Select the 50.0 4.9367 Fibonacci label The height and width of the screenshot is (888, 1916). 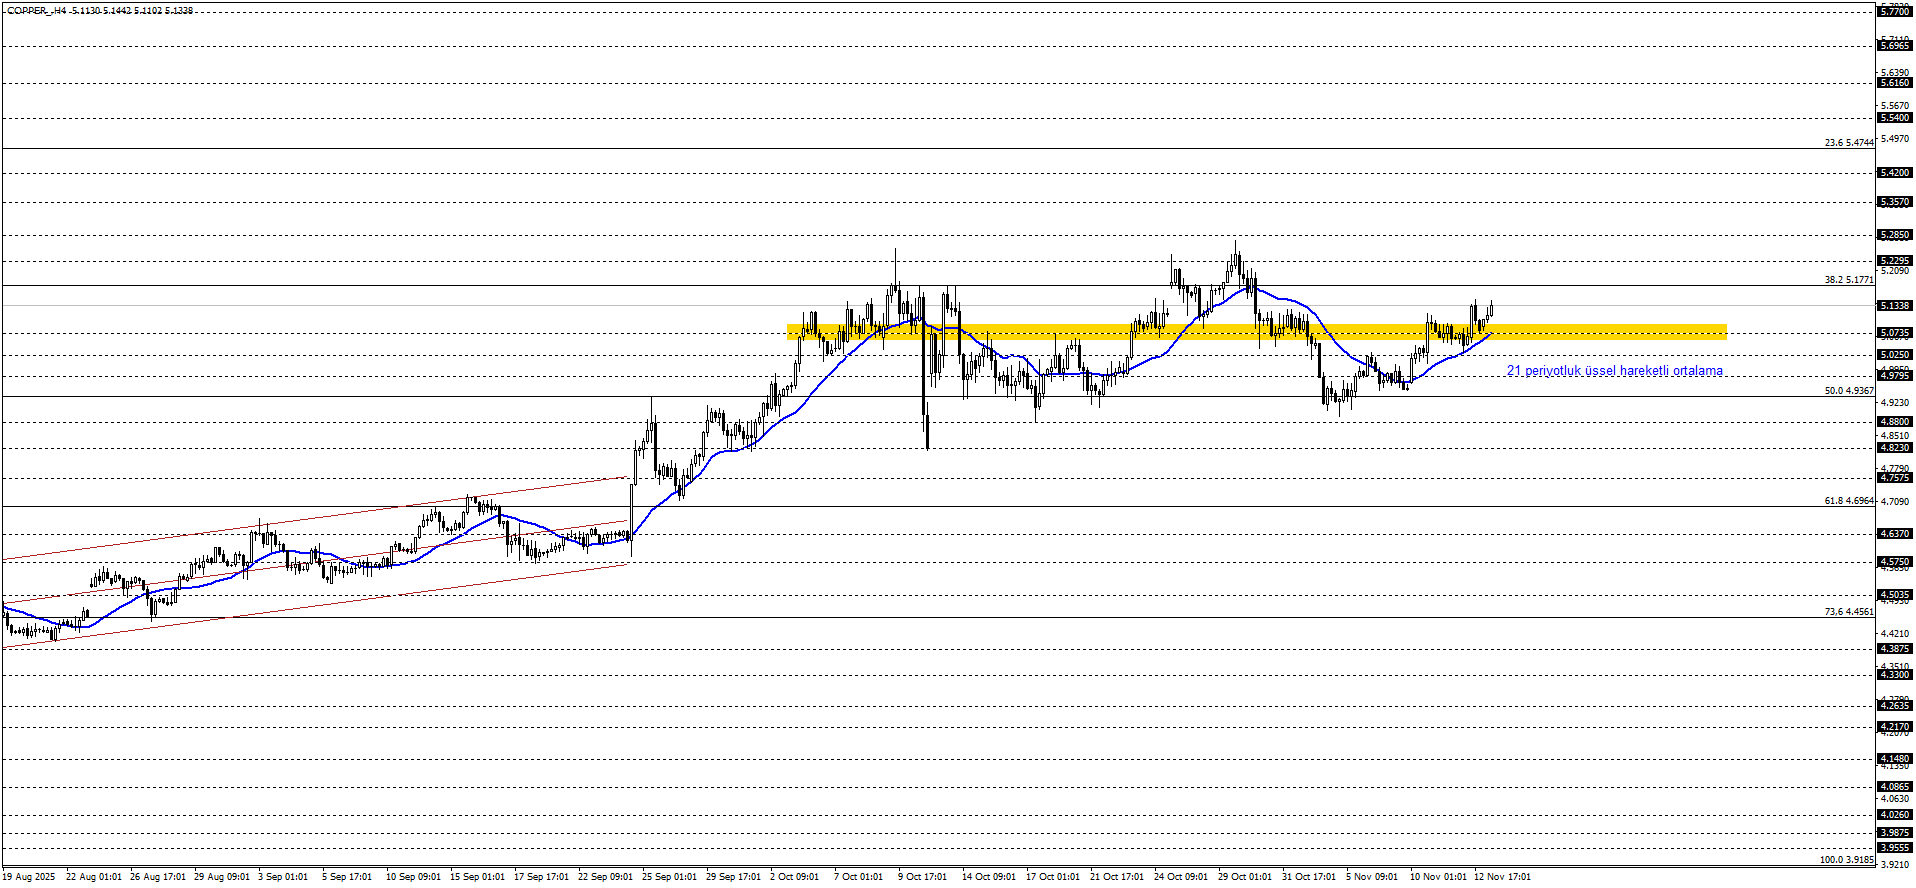click(x=1848, y=391)
